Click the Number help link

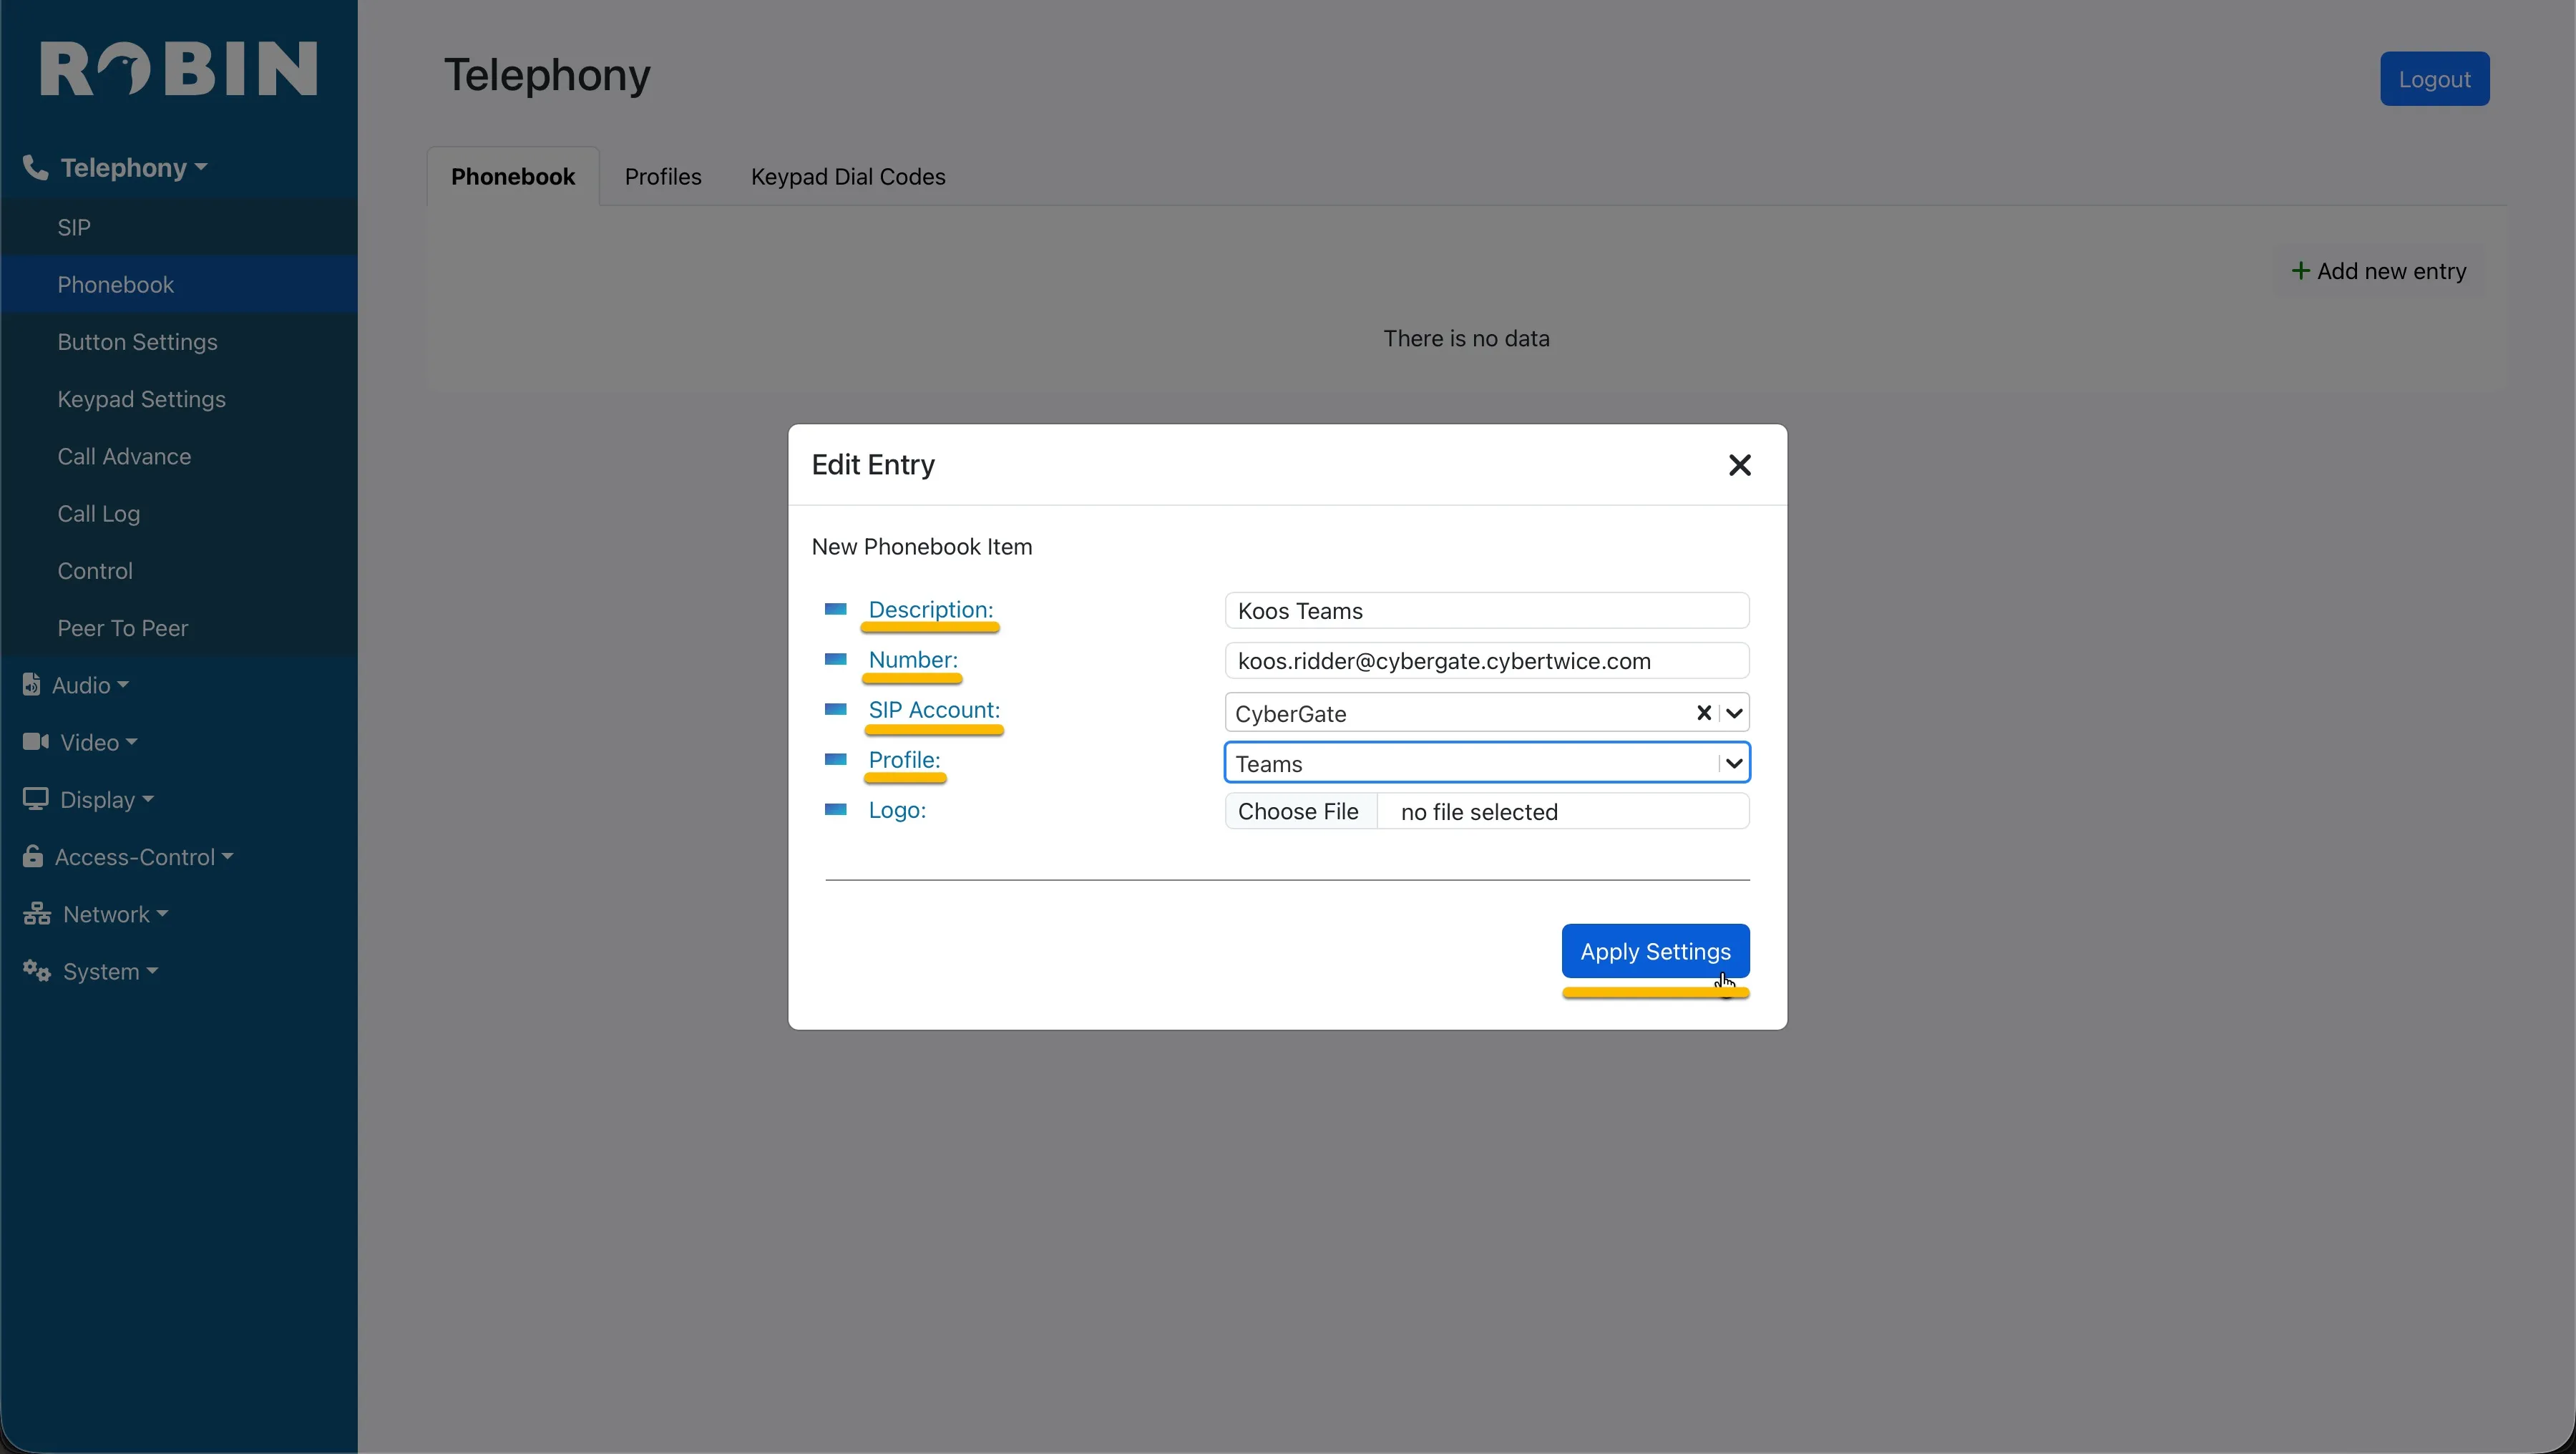click(913, 659)
